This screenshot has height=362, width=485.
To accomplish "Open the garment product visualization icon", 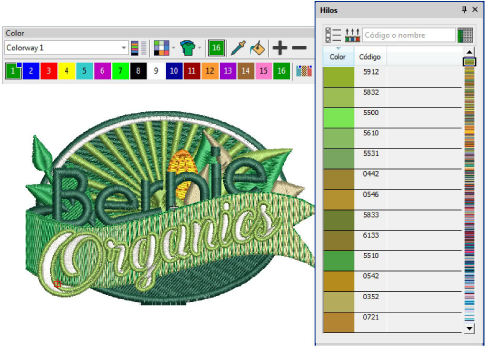I will [188, 48].
